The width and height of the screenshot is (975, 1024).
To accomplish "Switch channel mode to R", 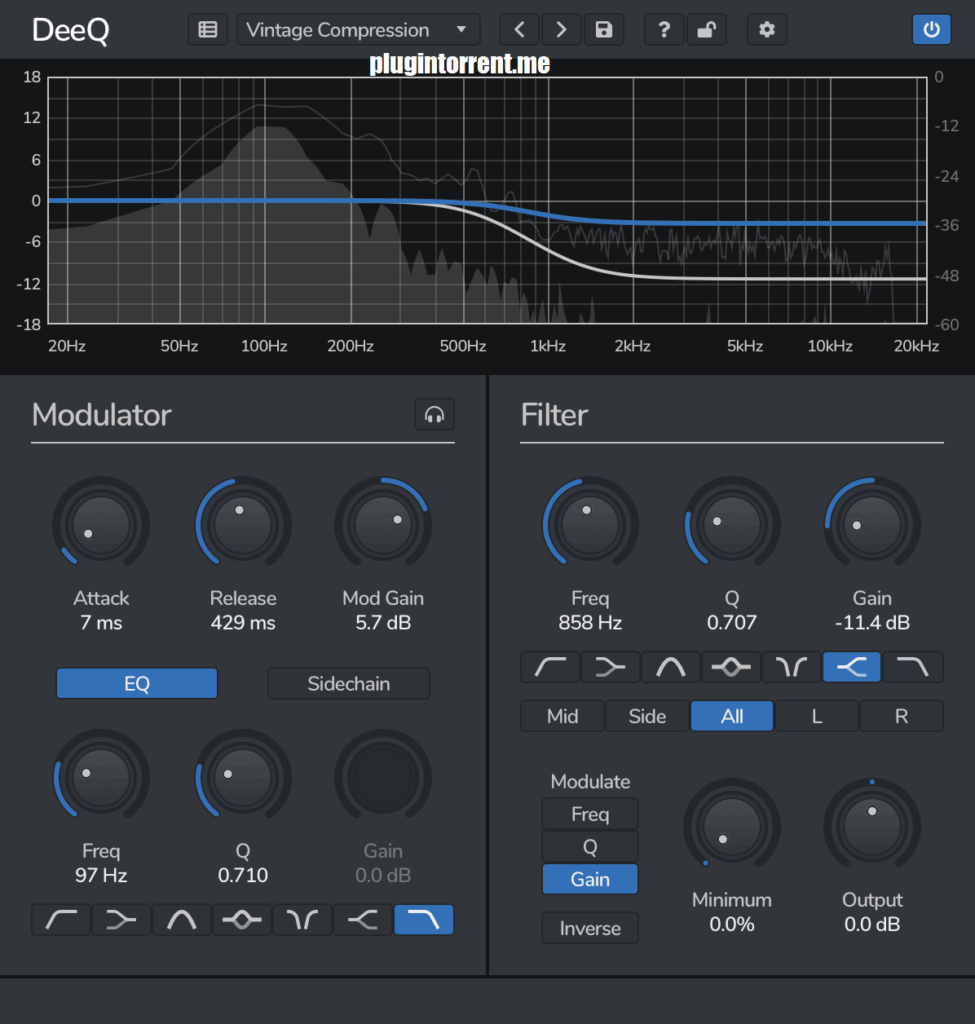I will click(x=901, y=716).
